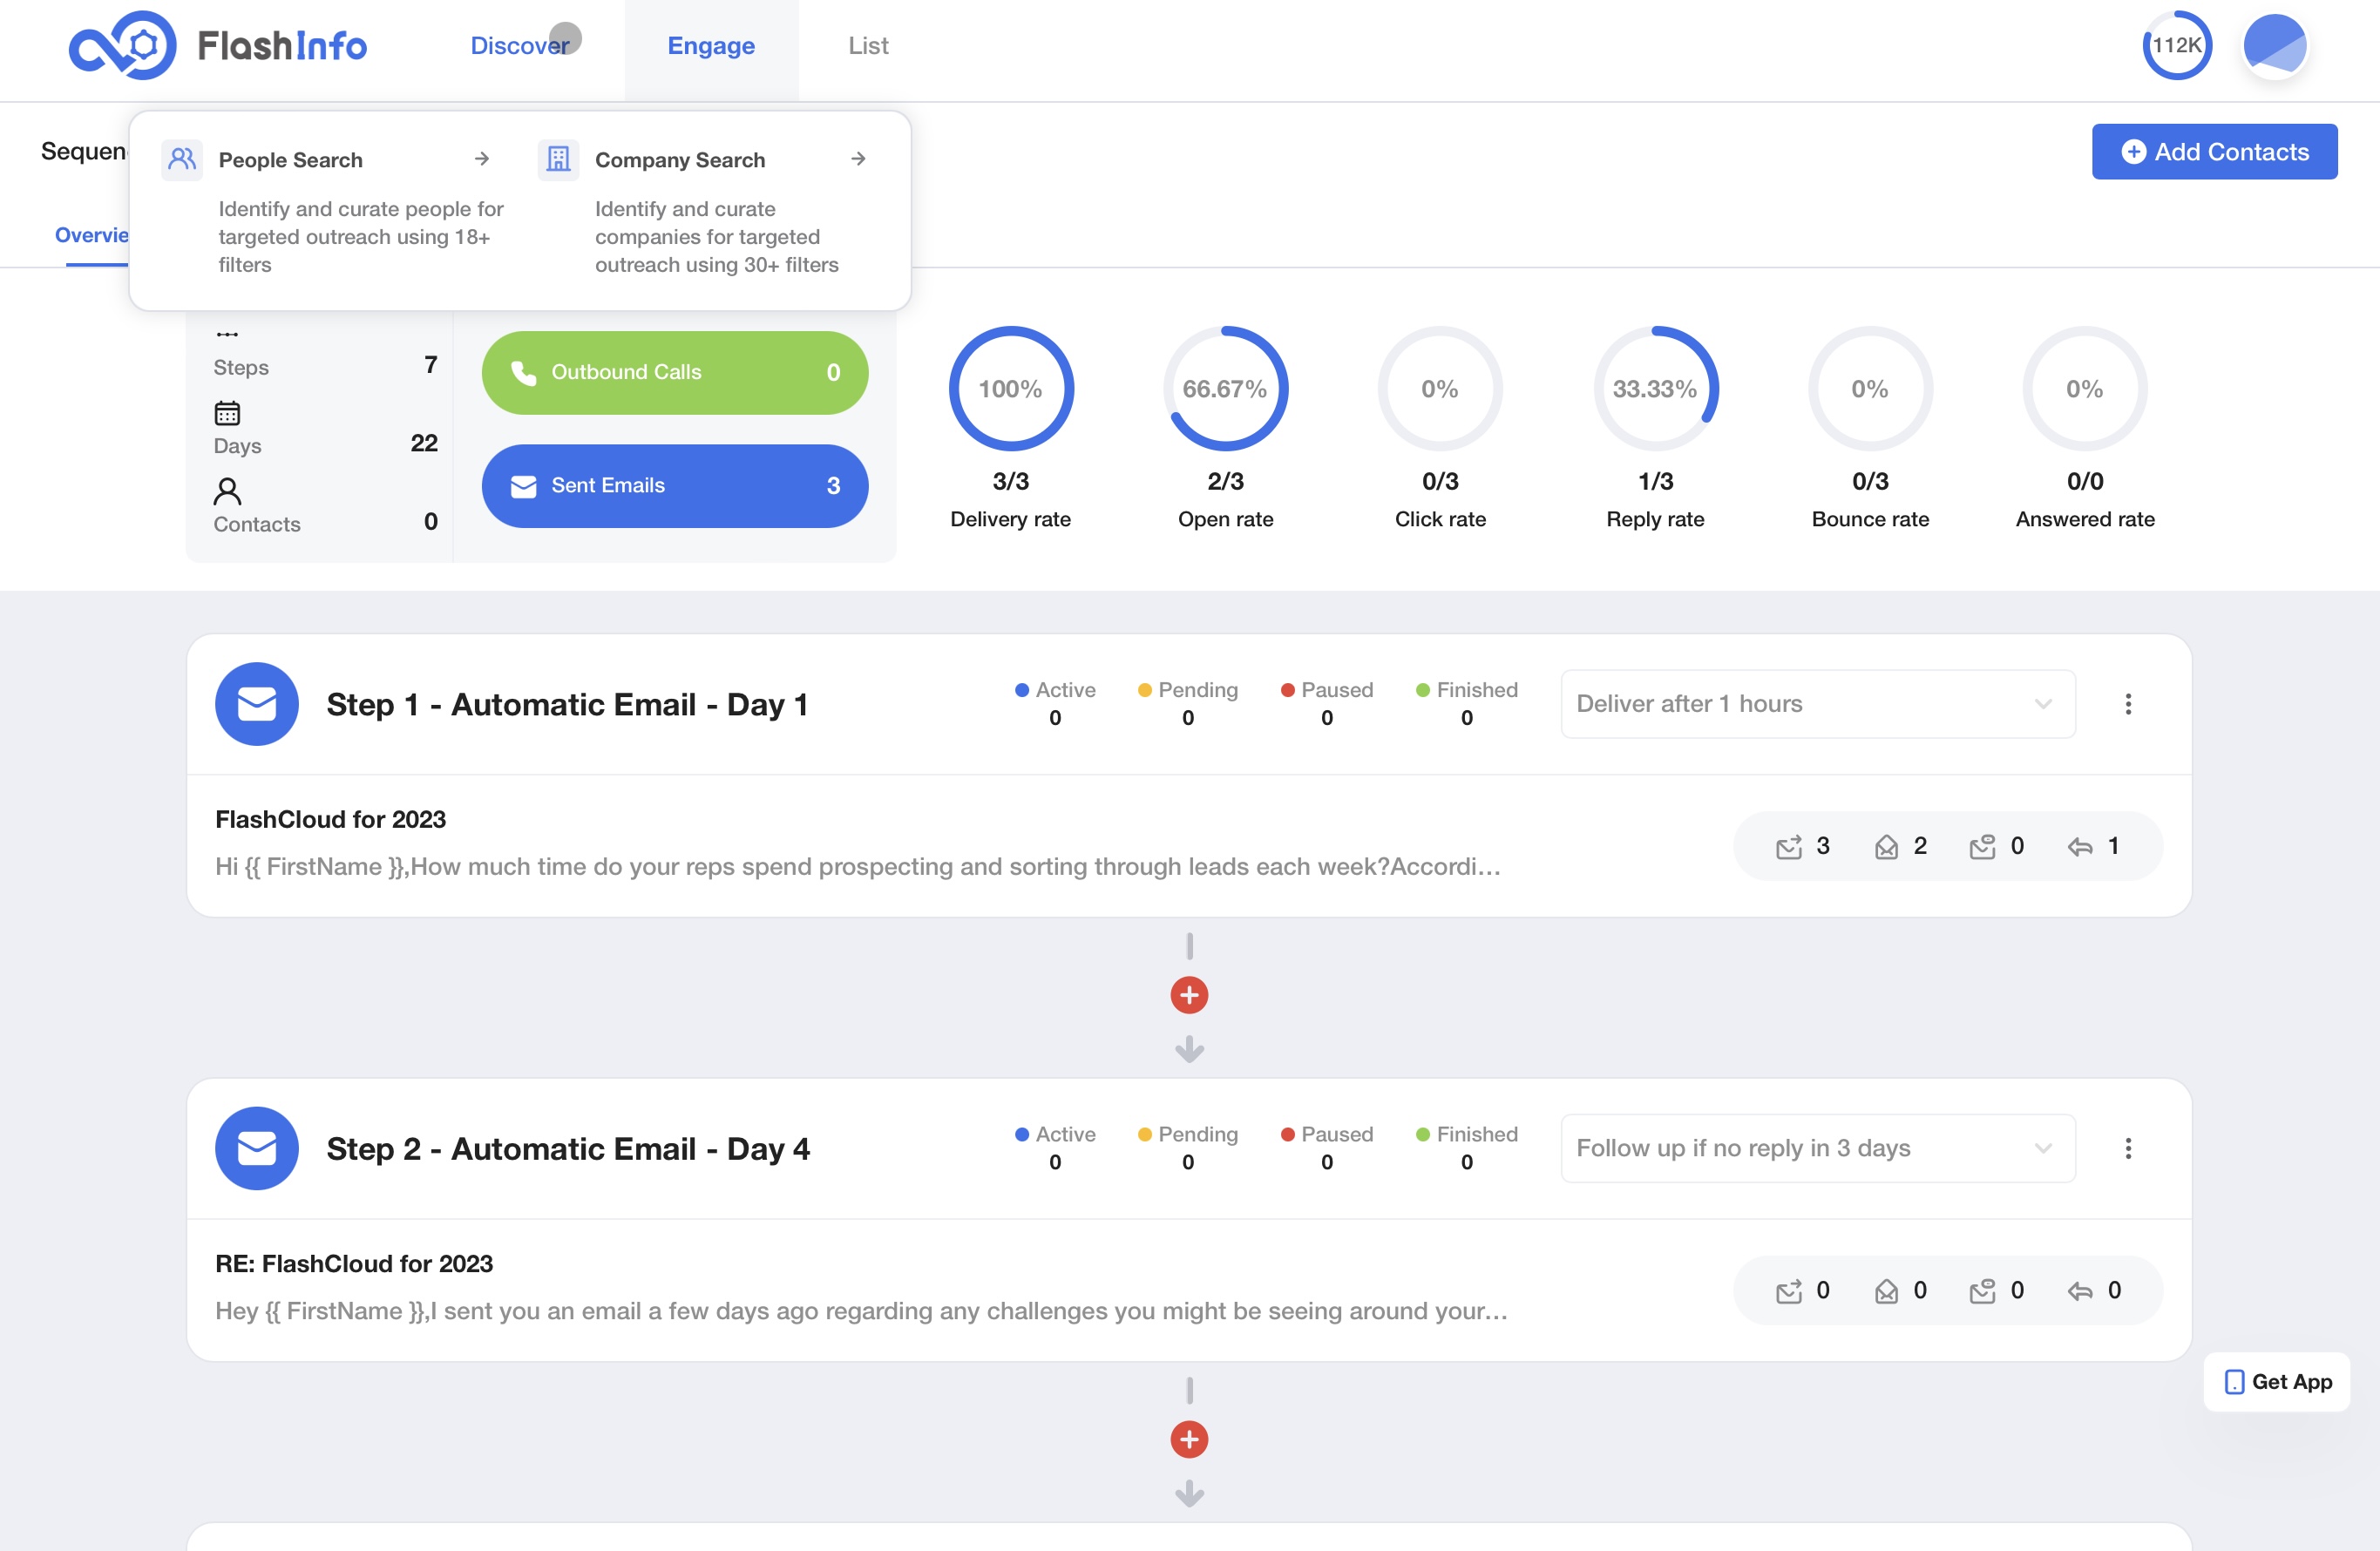Go to the List tab
Viewport: 2380px width, 1551px height.
(868, 46)
